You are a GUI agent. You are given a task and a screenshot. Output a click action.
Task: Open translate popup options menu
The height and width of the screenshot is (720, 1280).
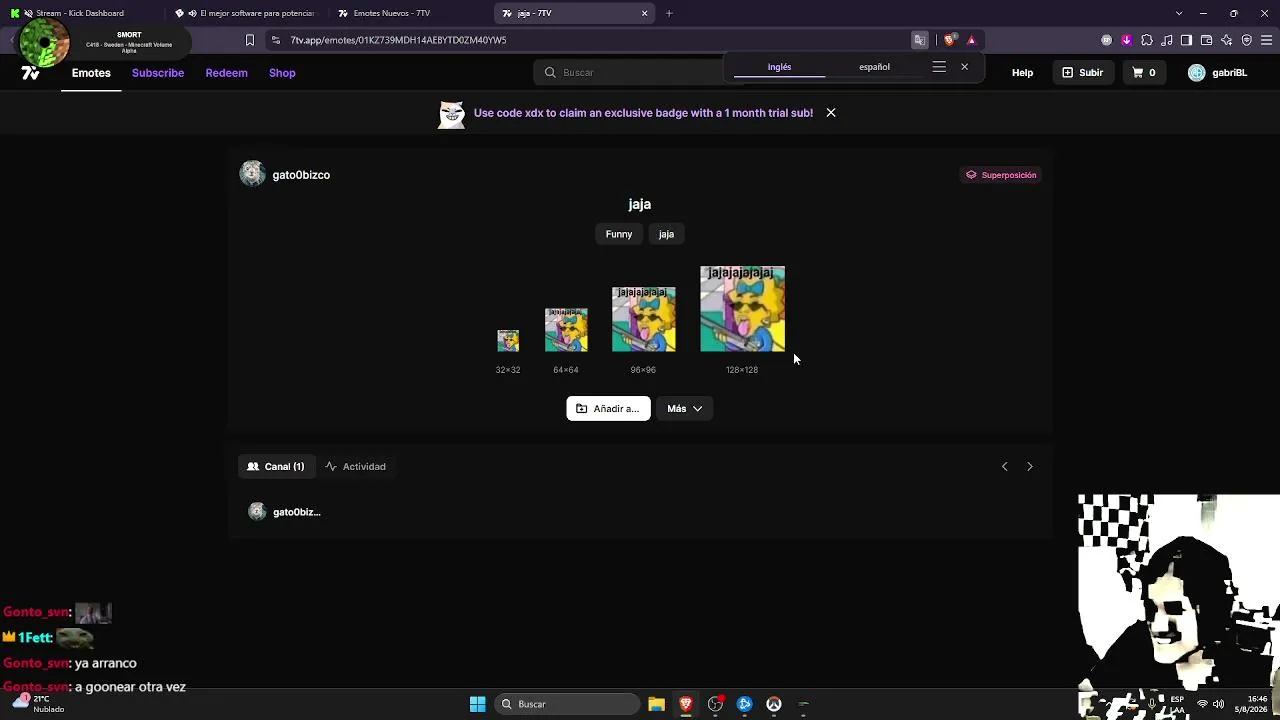[x=939, y=67]
